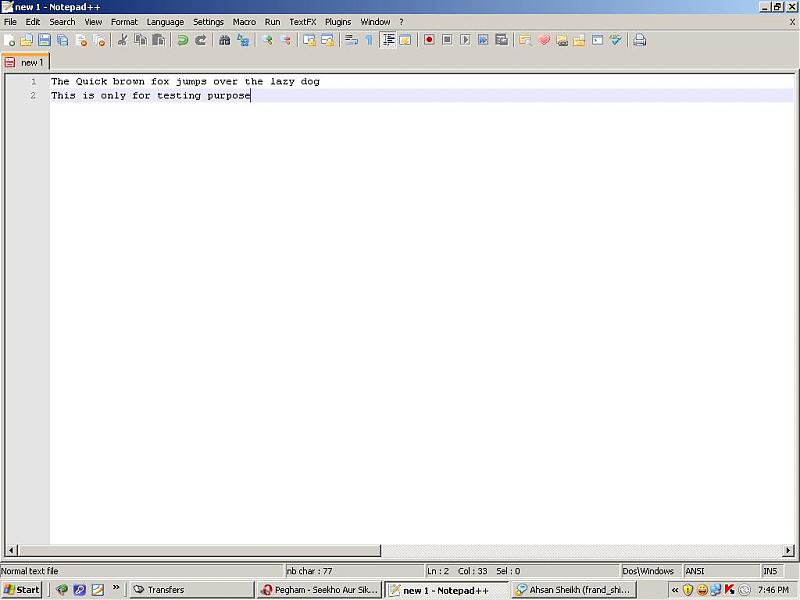The height and width of the screenshot is (600, 800).
Task: Click line 2 text 'This is only for testing purpose'
Action: tap(151, 95)
